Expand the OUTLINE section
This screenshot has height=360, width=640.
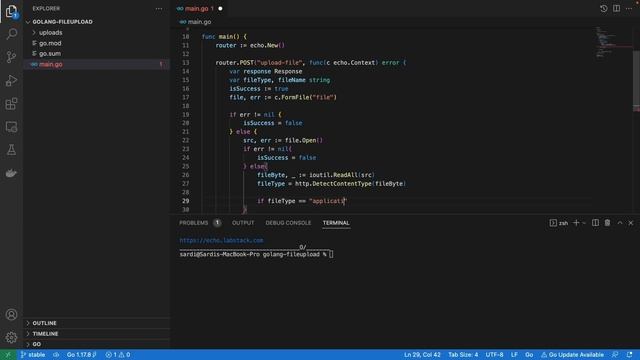point(44,323)
